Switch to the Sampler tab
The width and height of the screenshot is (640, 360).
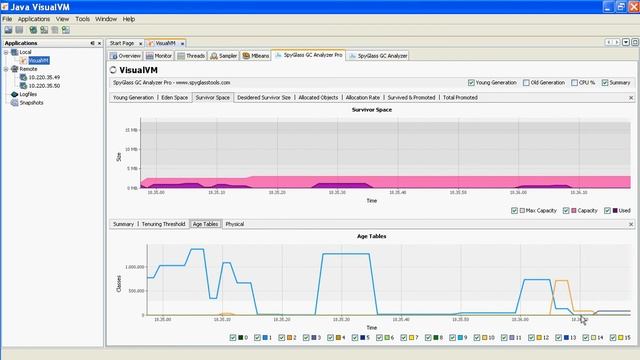tap(223, 56)
